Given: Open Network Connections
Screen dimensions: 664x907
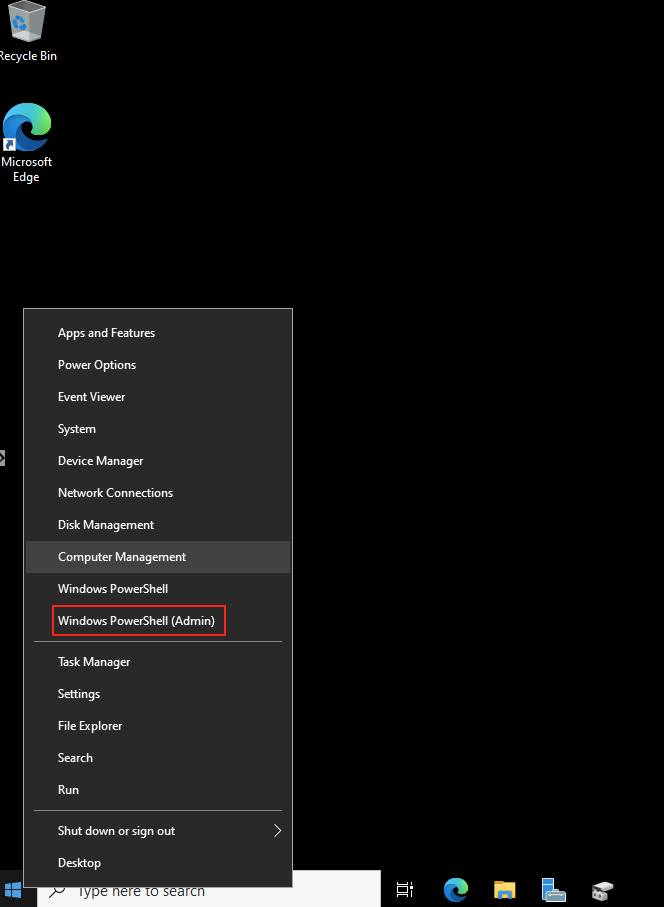Looking at the screenshot, I should coord(158,493).
